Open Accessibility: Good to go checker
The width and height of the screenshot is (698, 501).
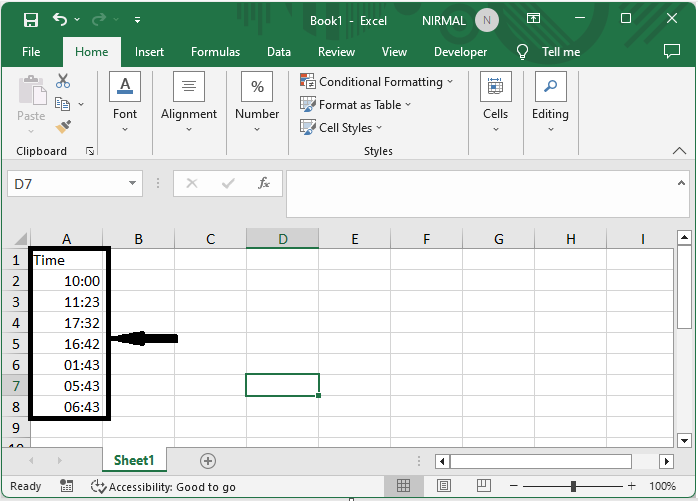coord(163,486)
